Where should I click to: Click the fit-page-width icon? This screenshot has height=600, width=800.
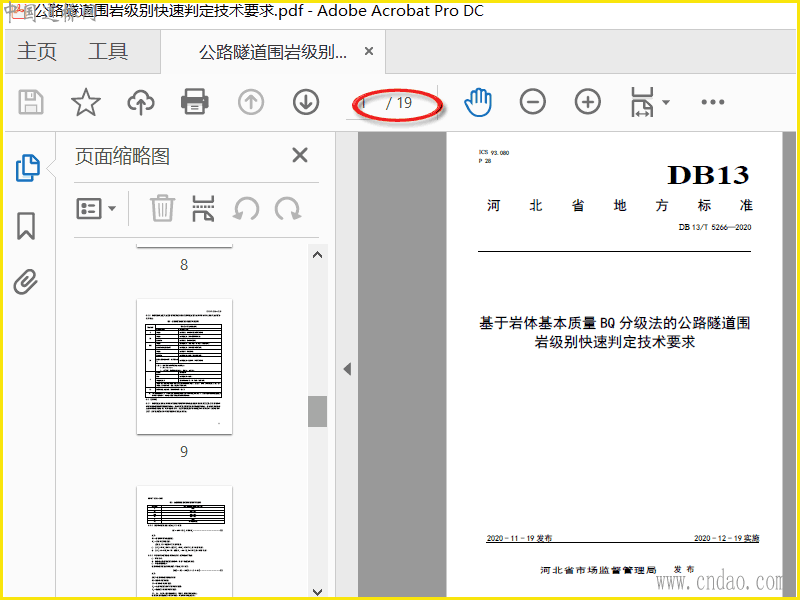(642, 102)
